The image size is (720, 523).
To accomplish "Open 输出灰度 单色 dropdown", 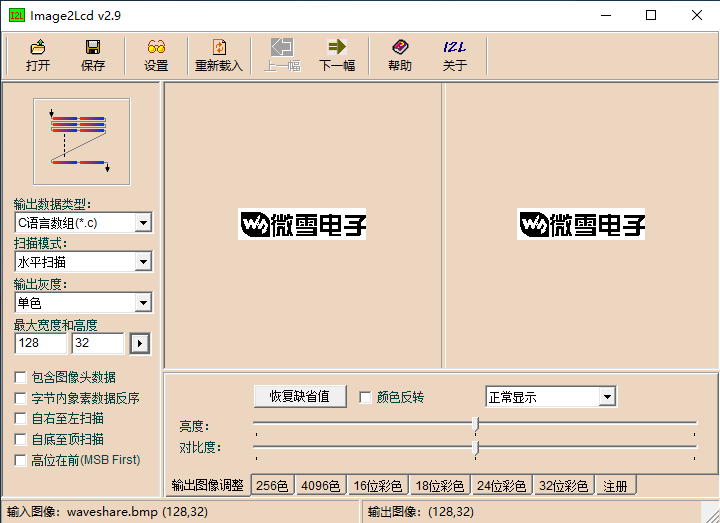I will tap(143, 303).
